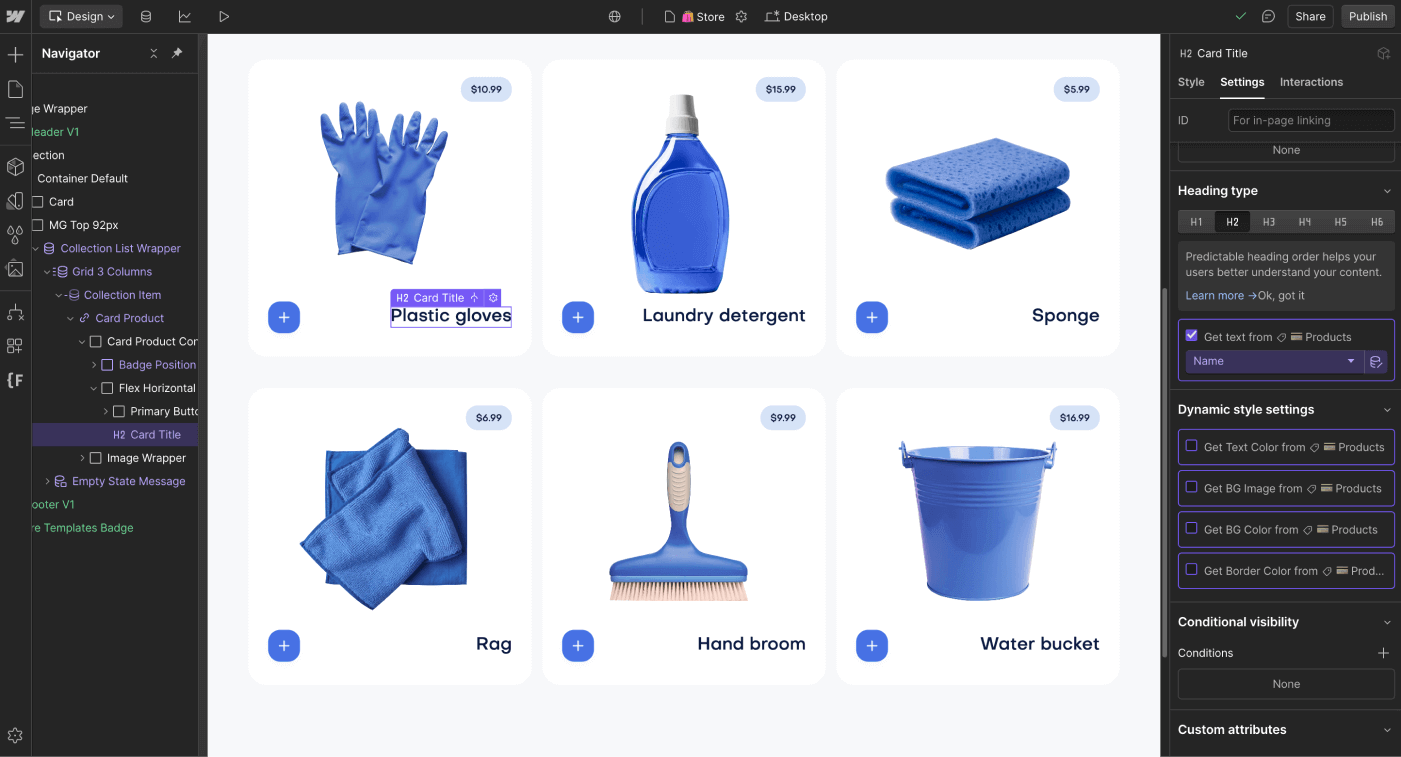The height and width of the screenshot is (757, 1401).
Task: Set heading type to H3
Action: pos(1268,222)
